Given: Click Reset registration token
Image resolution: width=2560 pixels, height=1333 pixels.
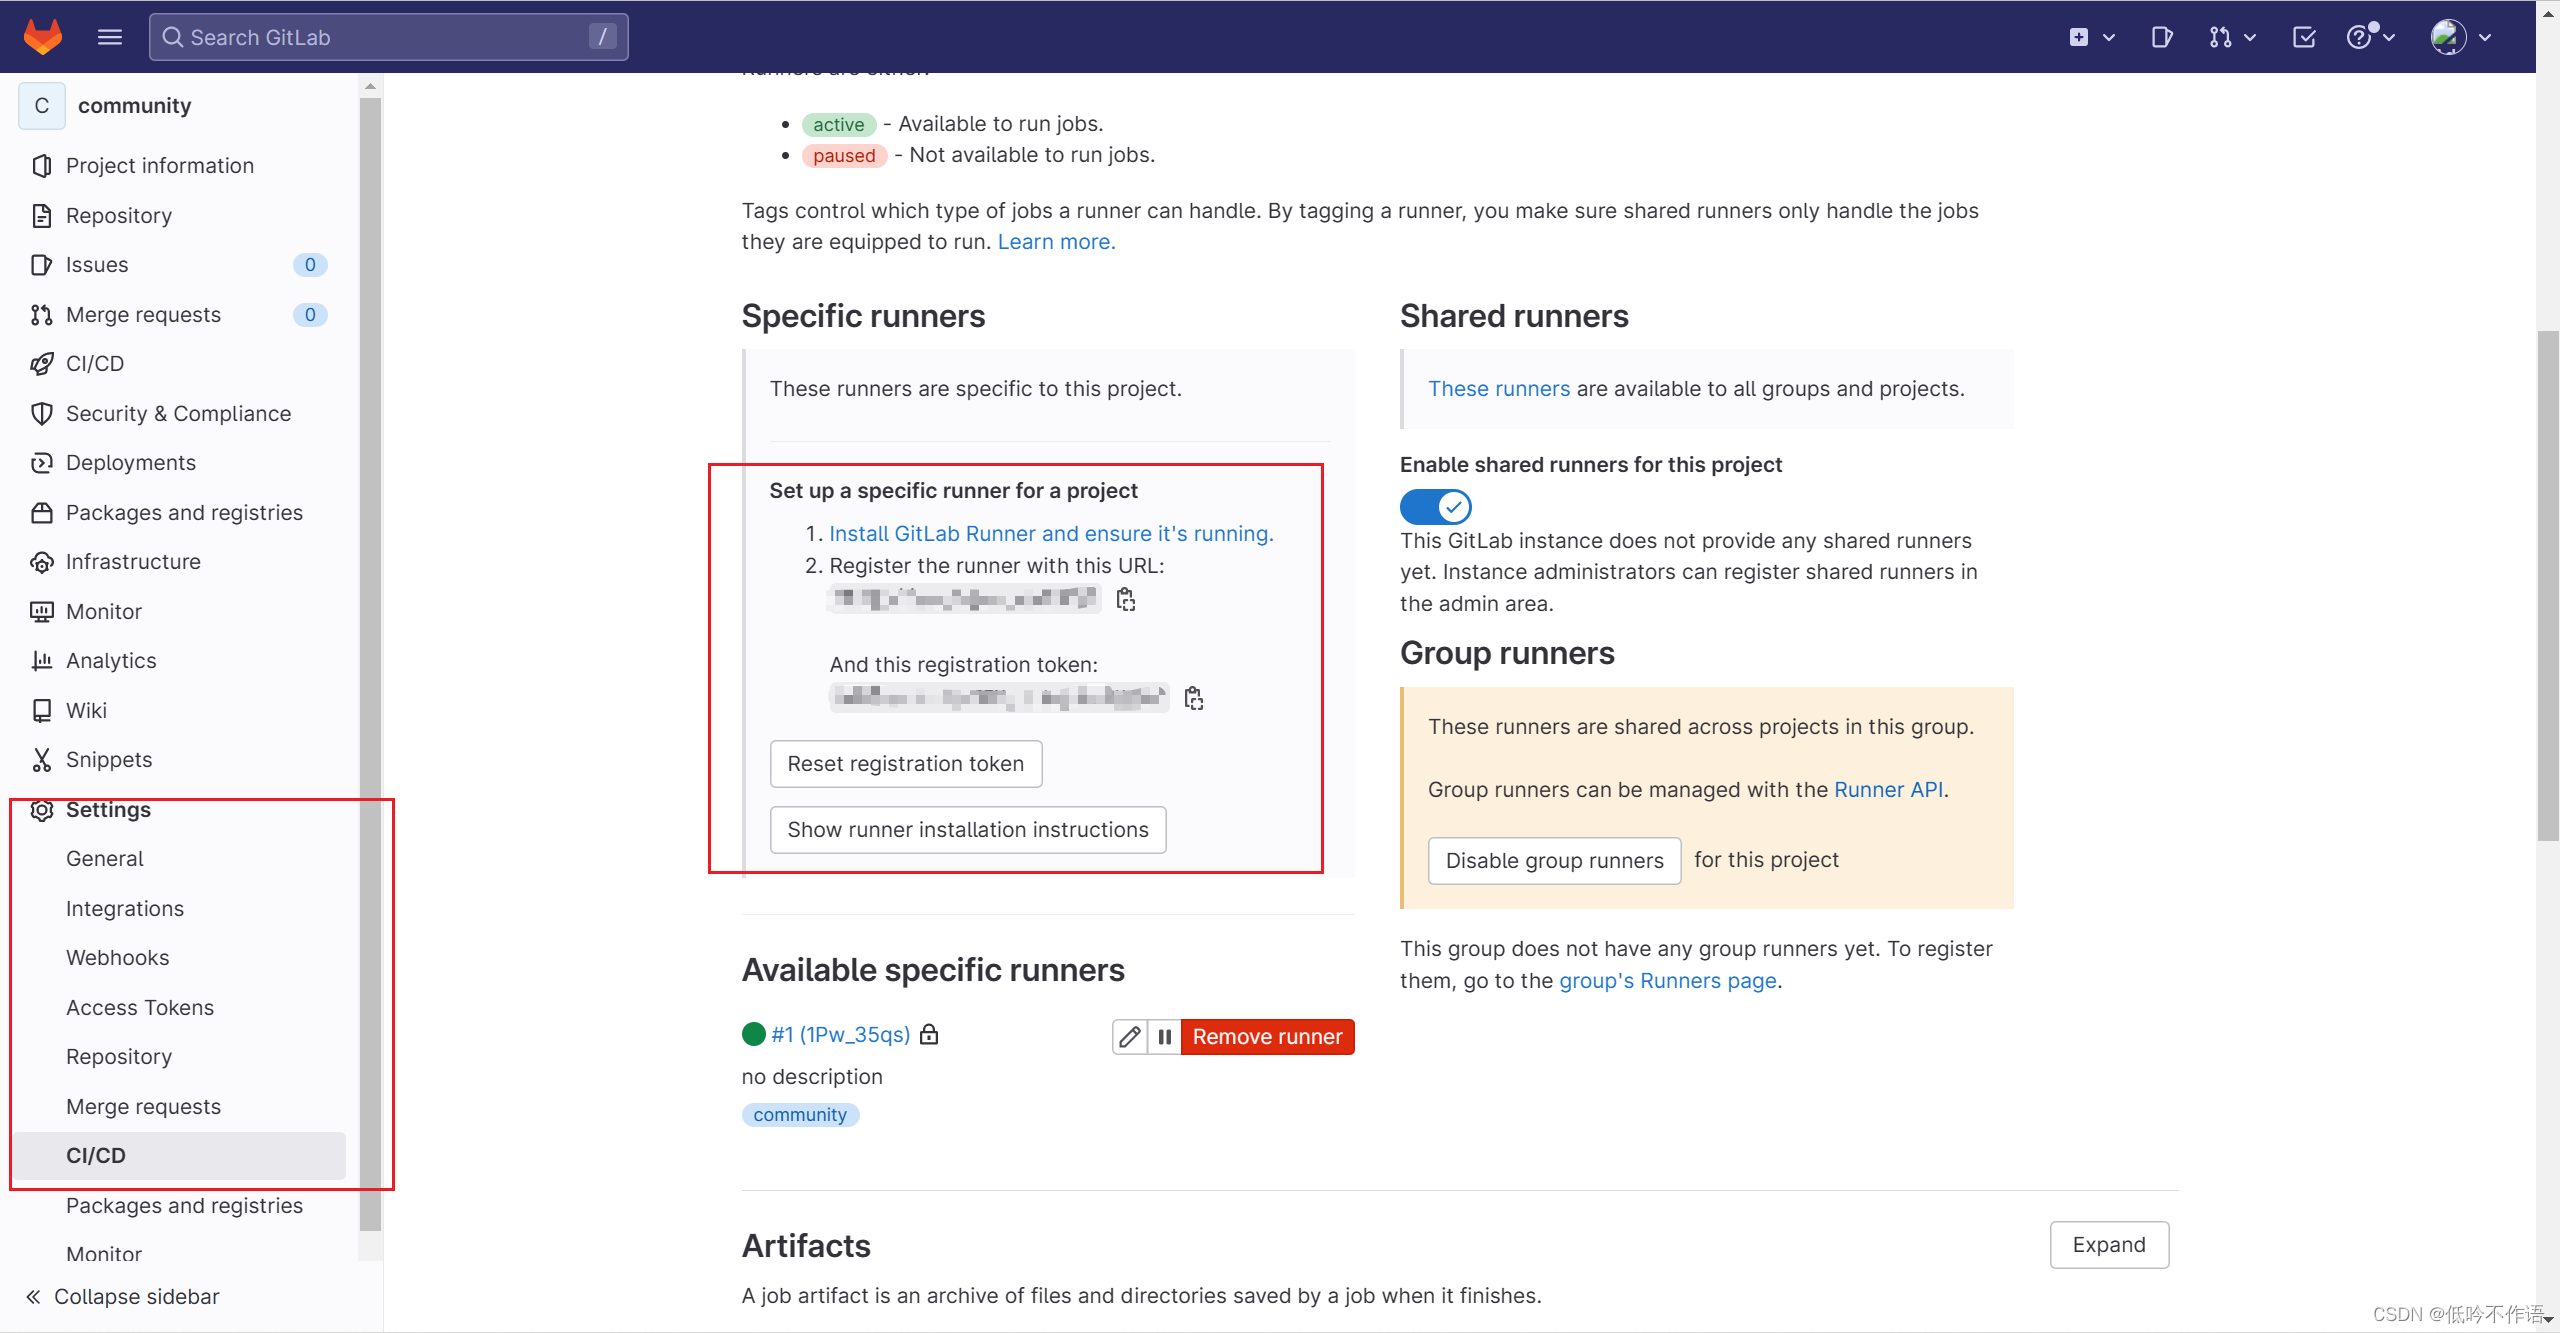Looking at the screenshot, I should coord(905,763).
